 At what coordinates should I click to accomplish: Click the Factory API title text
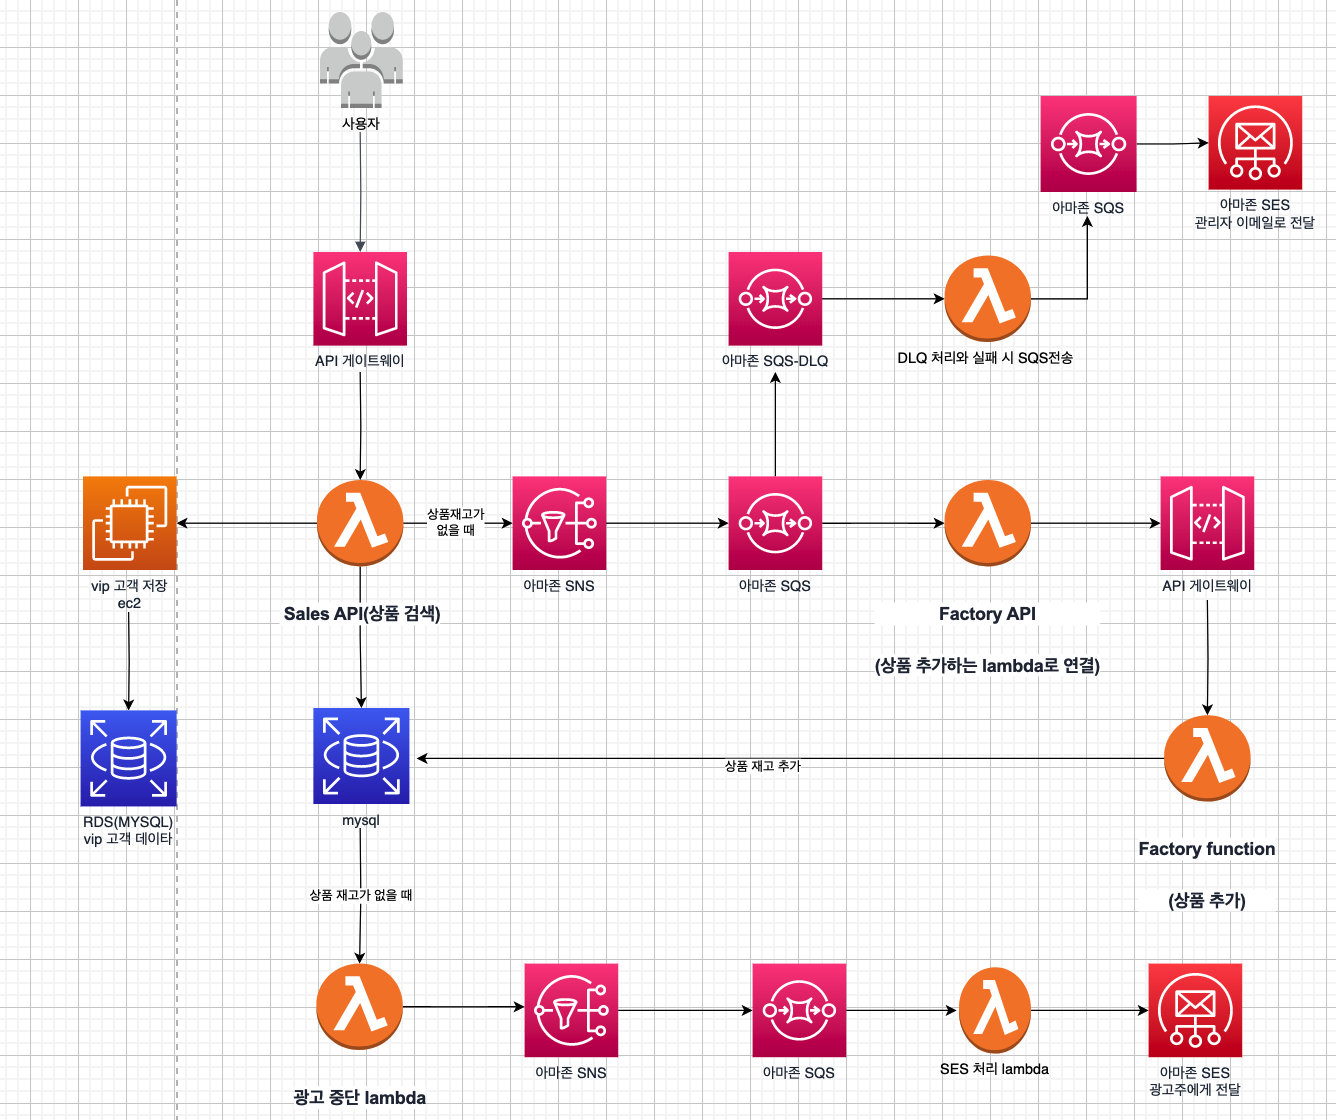tap(987, 614)
